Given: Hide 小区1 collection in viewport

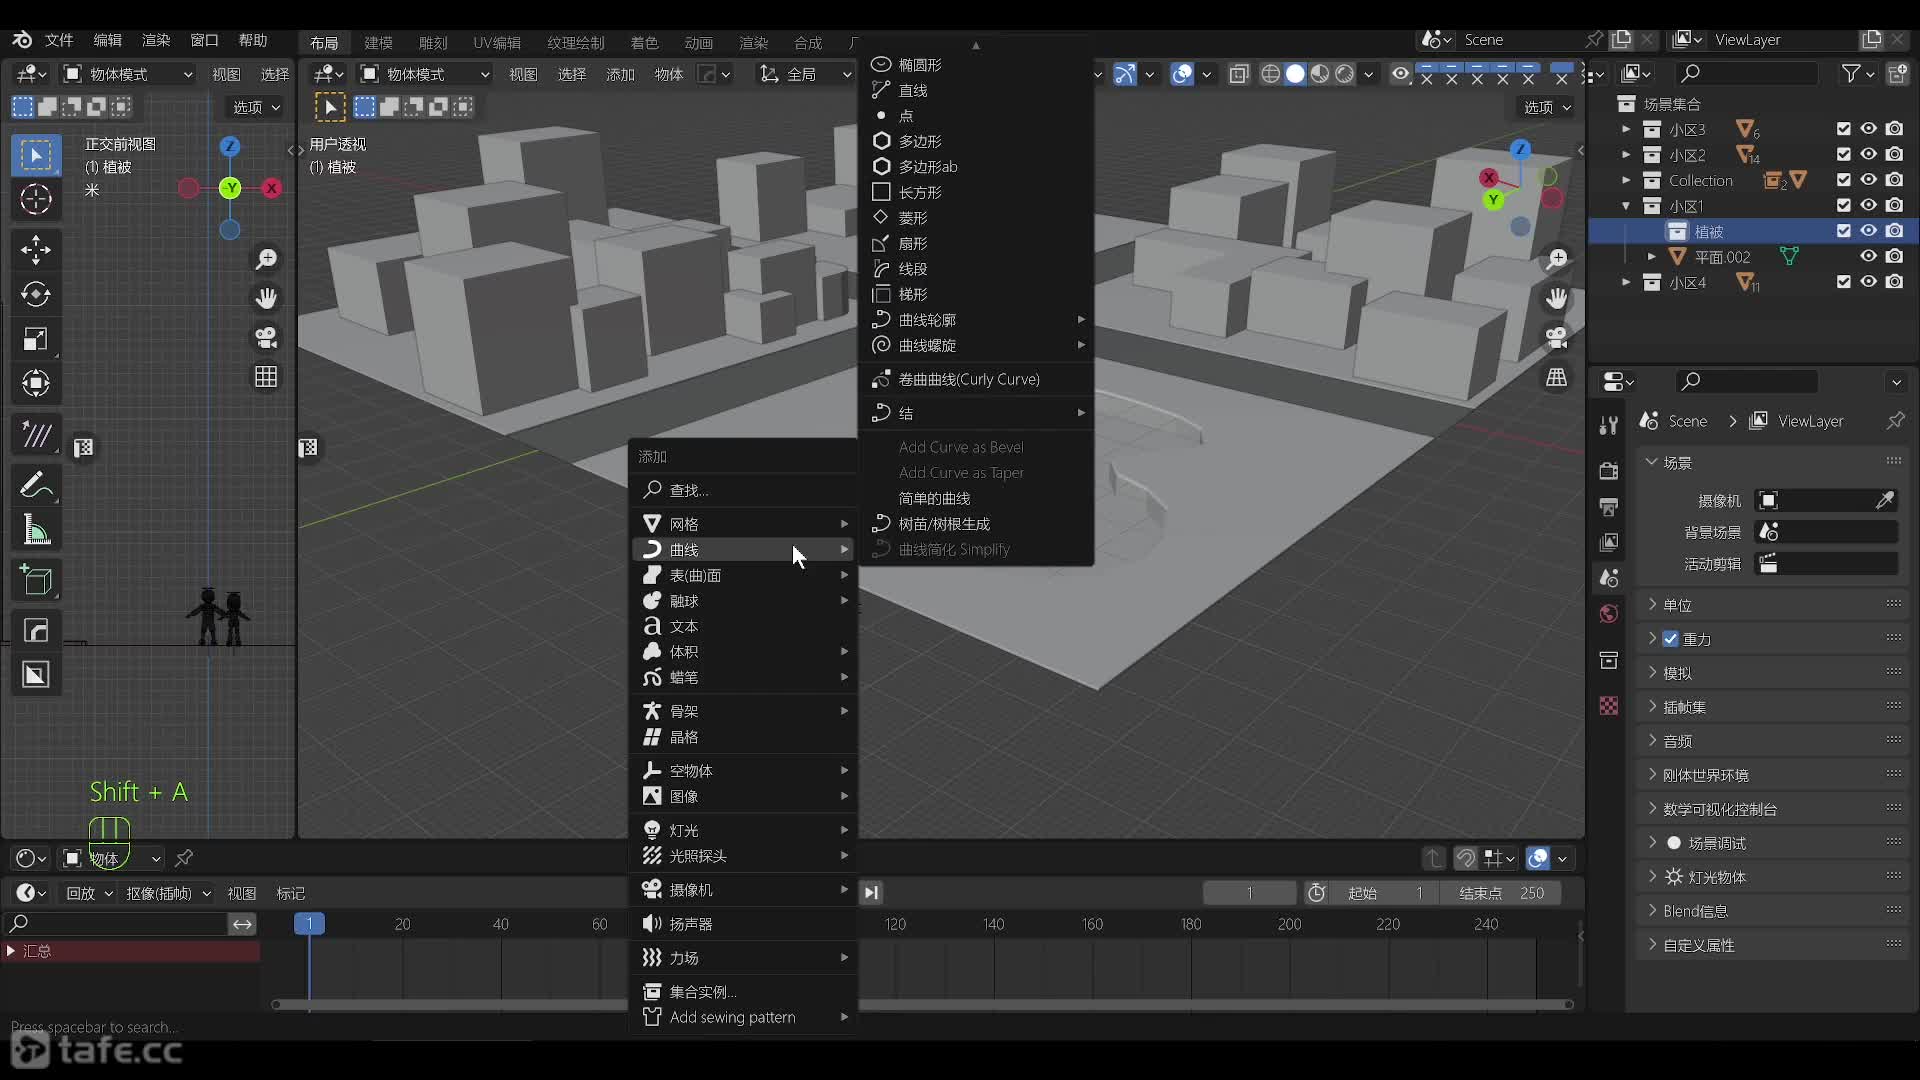Looking at the screenshot, I should pyautogui.click(x=1869, y=205).
